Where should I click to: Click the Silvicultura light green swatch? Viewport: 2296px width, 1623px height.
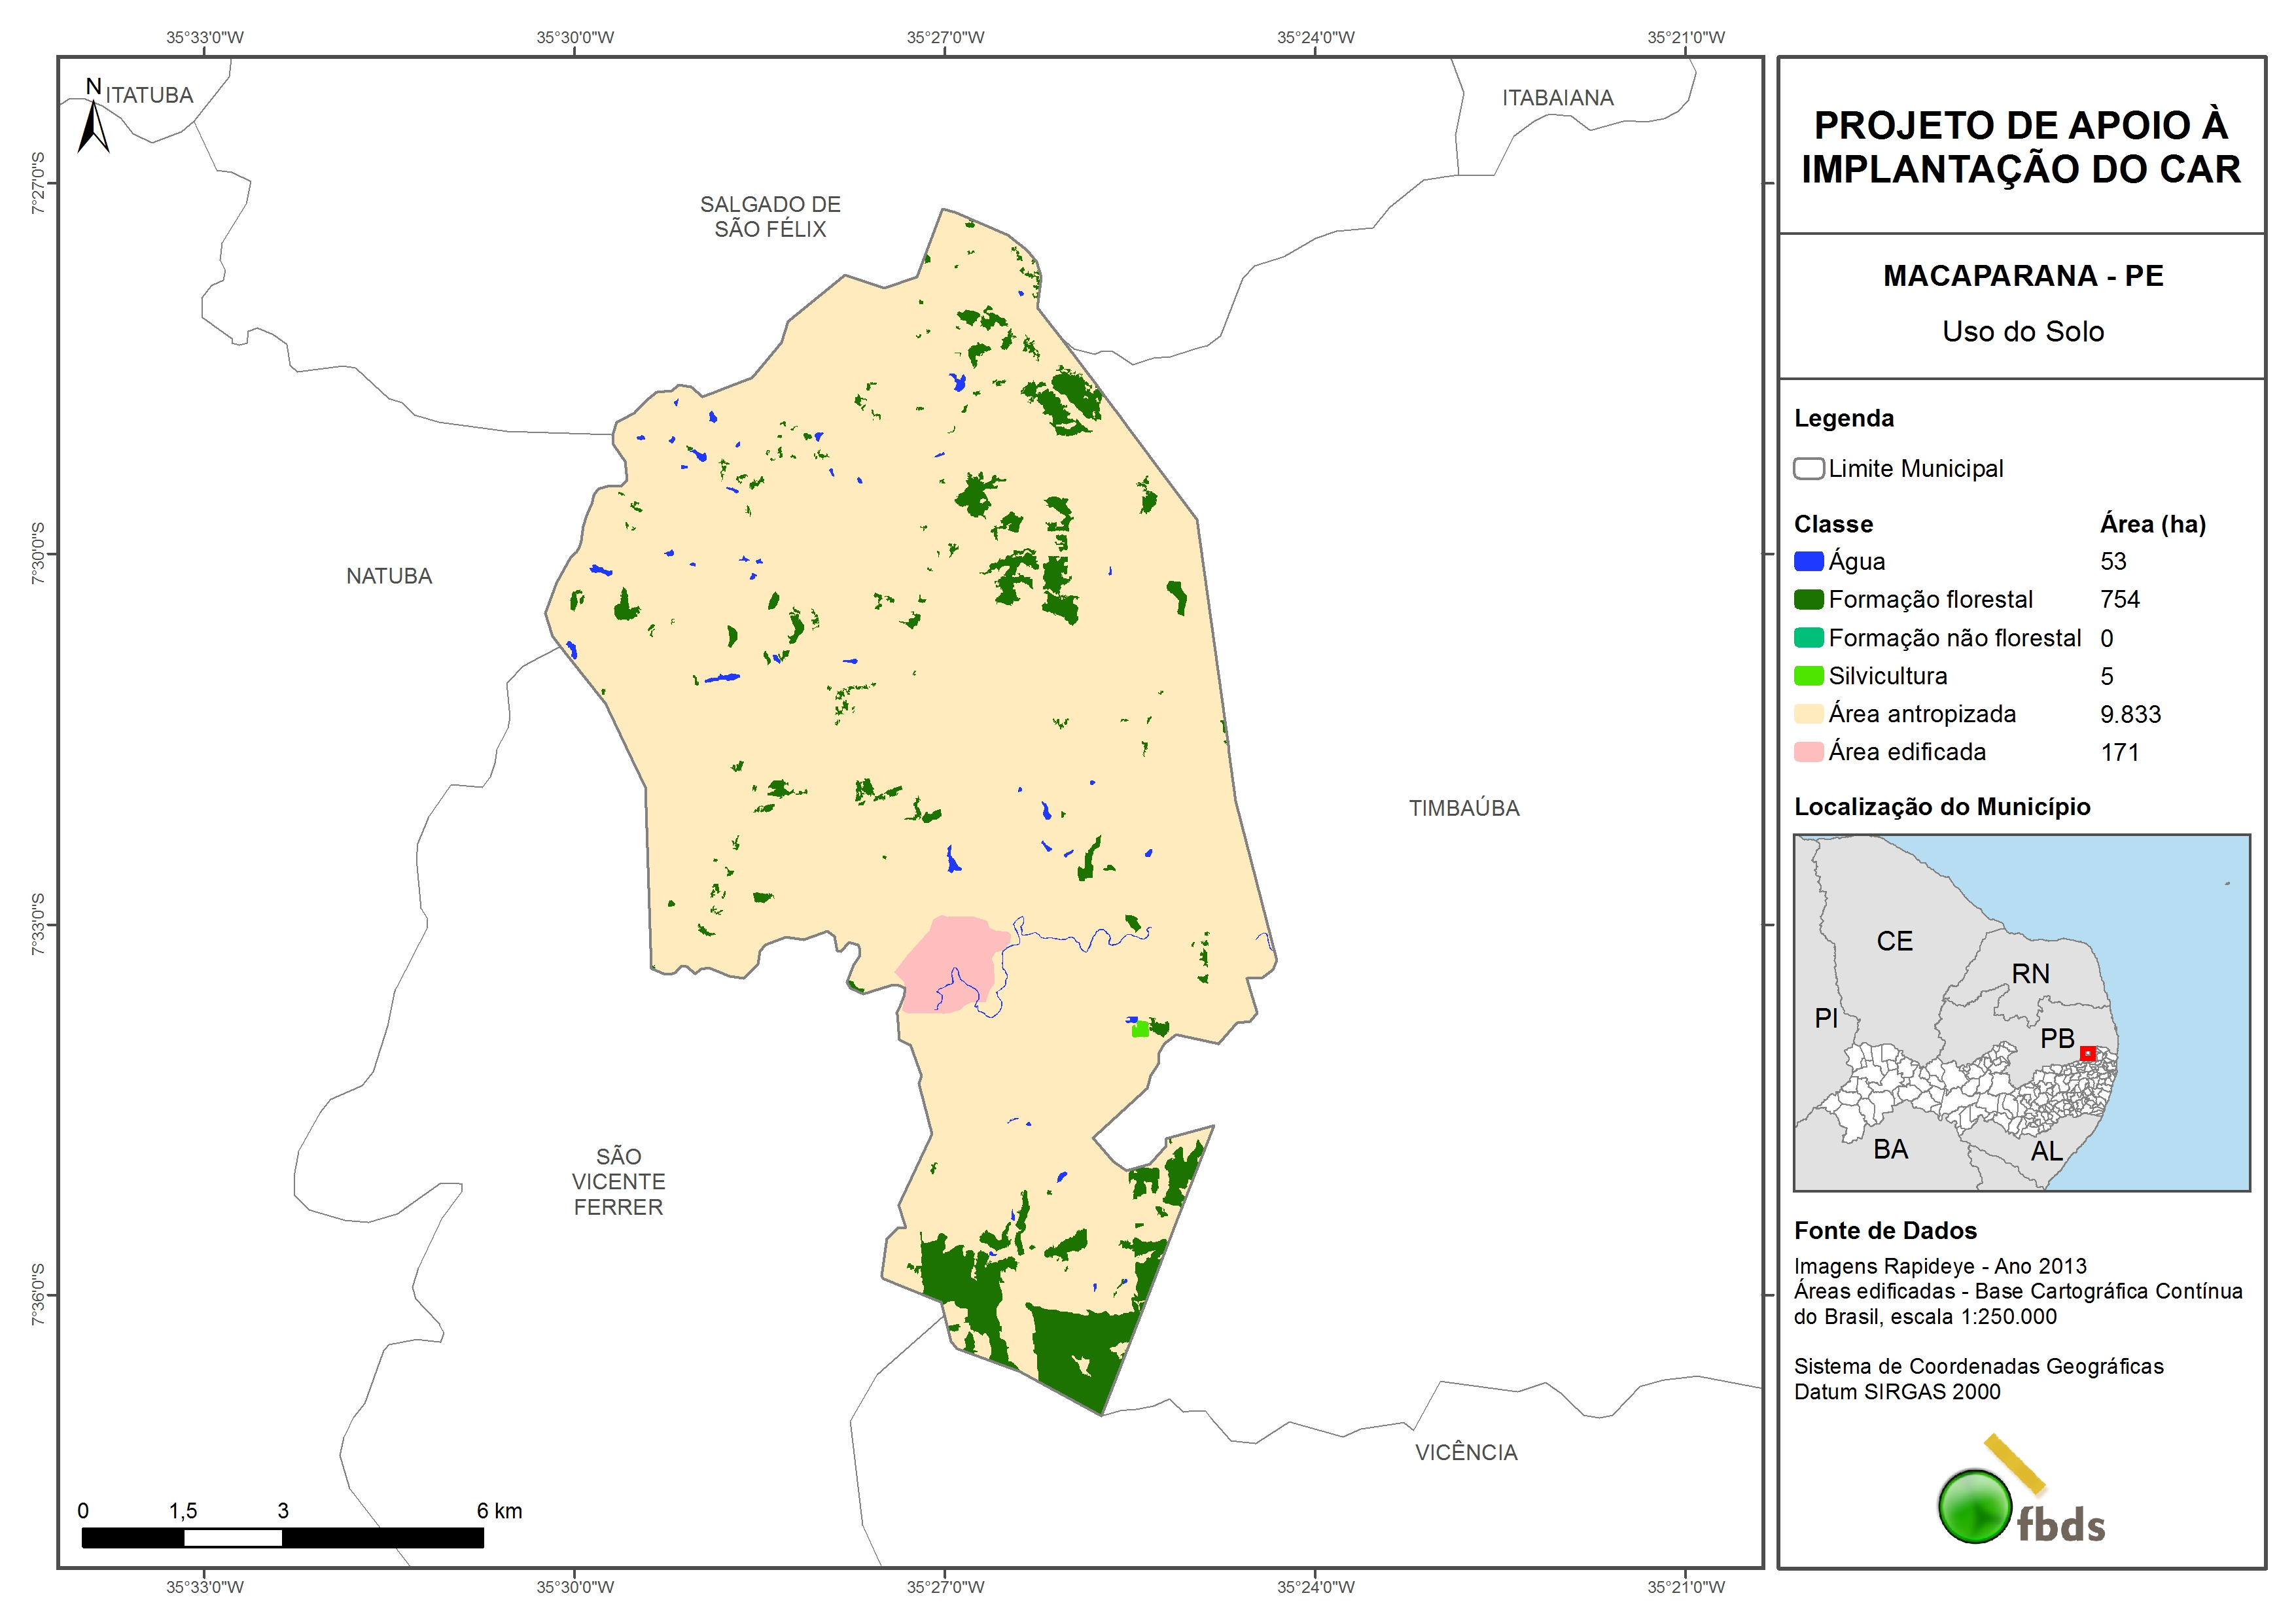[x=1808, y=676]
